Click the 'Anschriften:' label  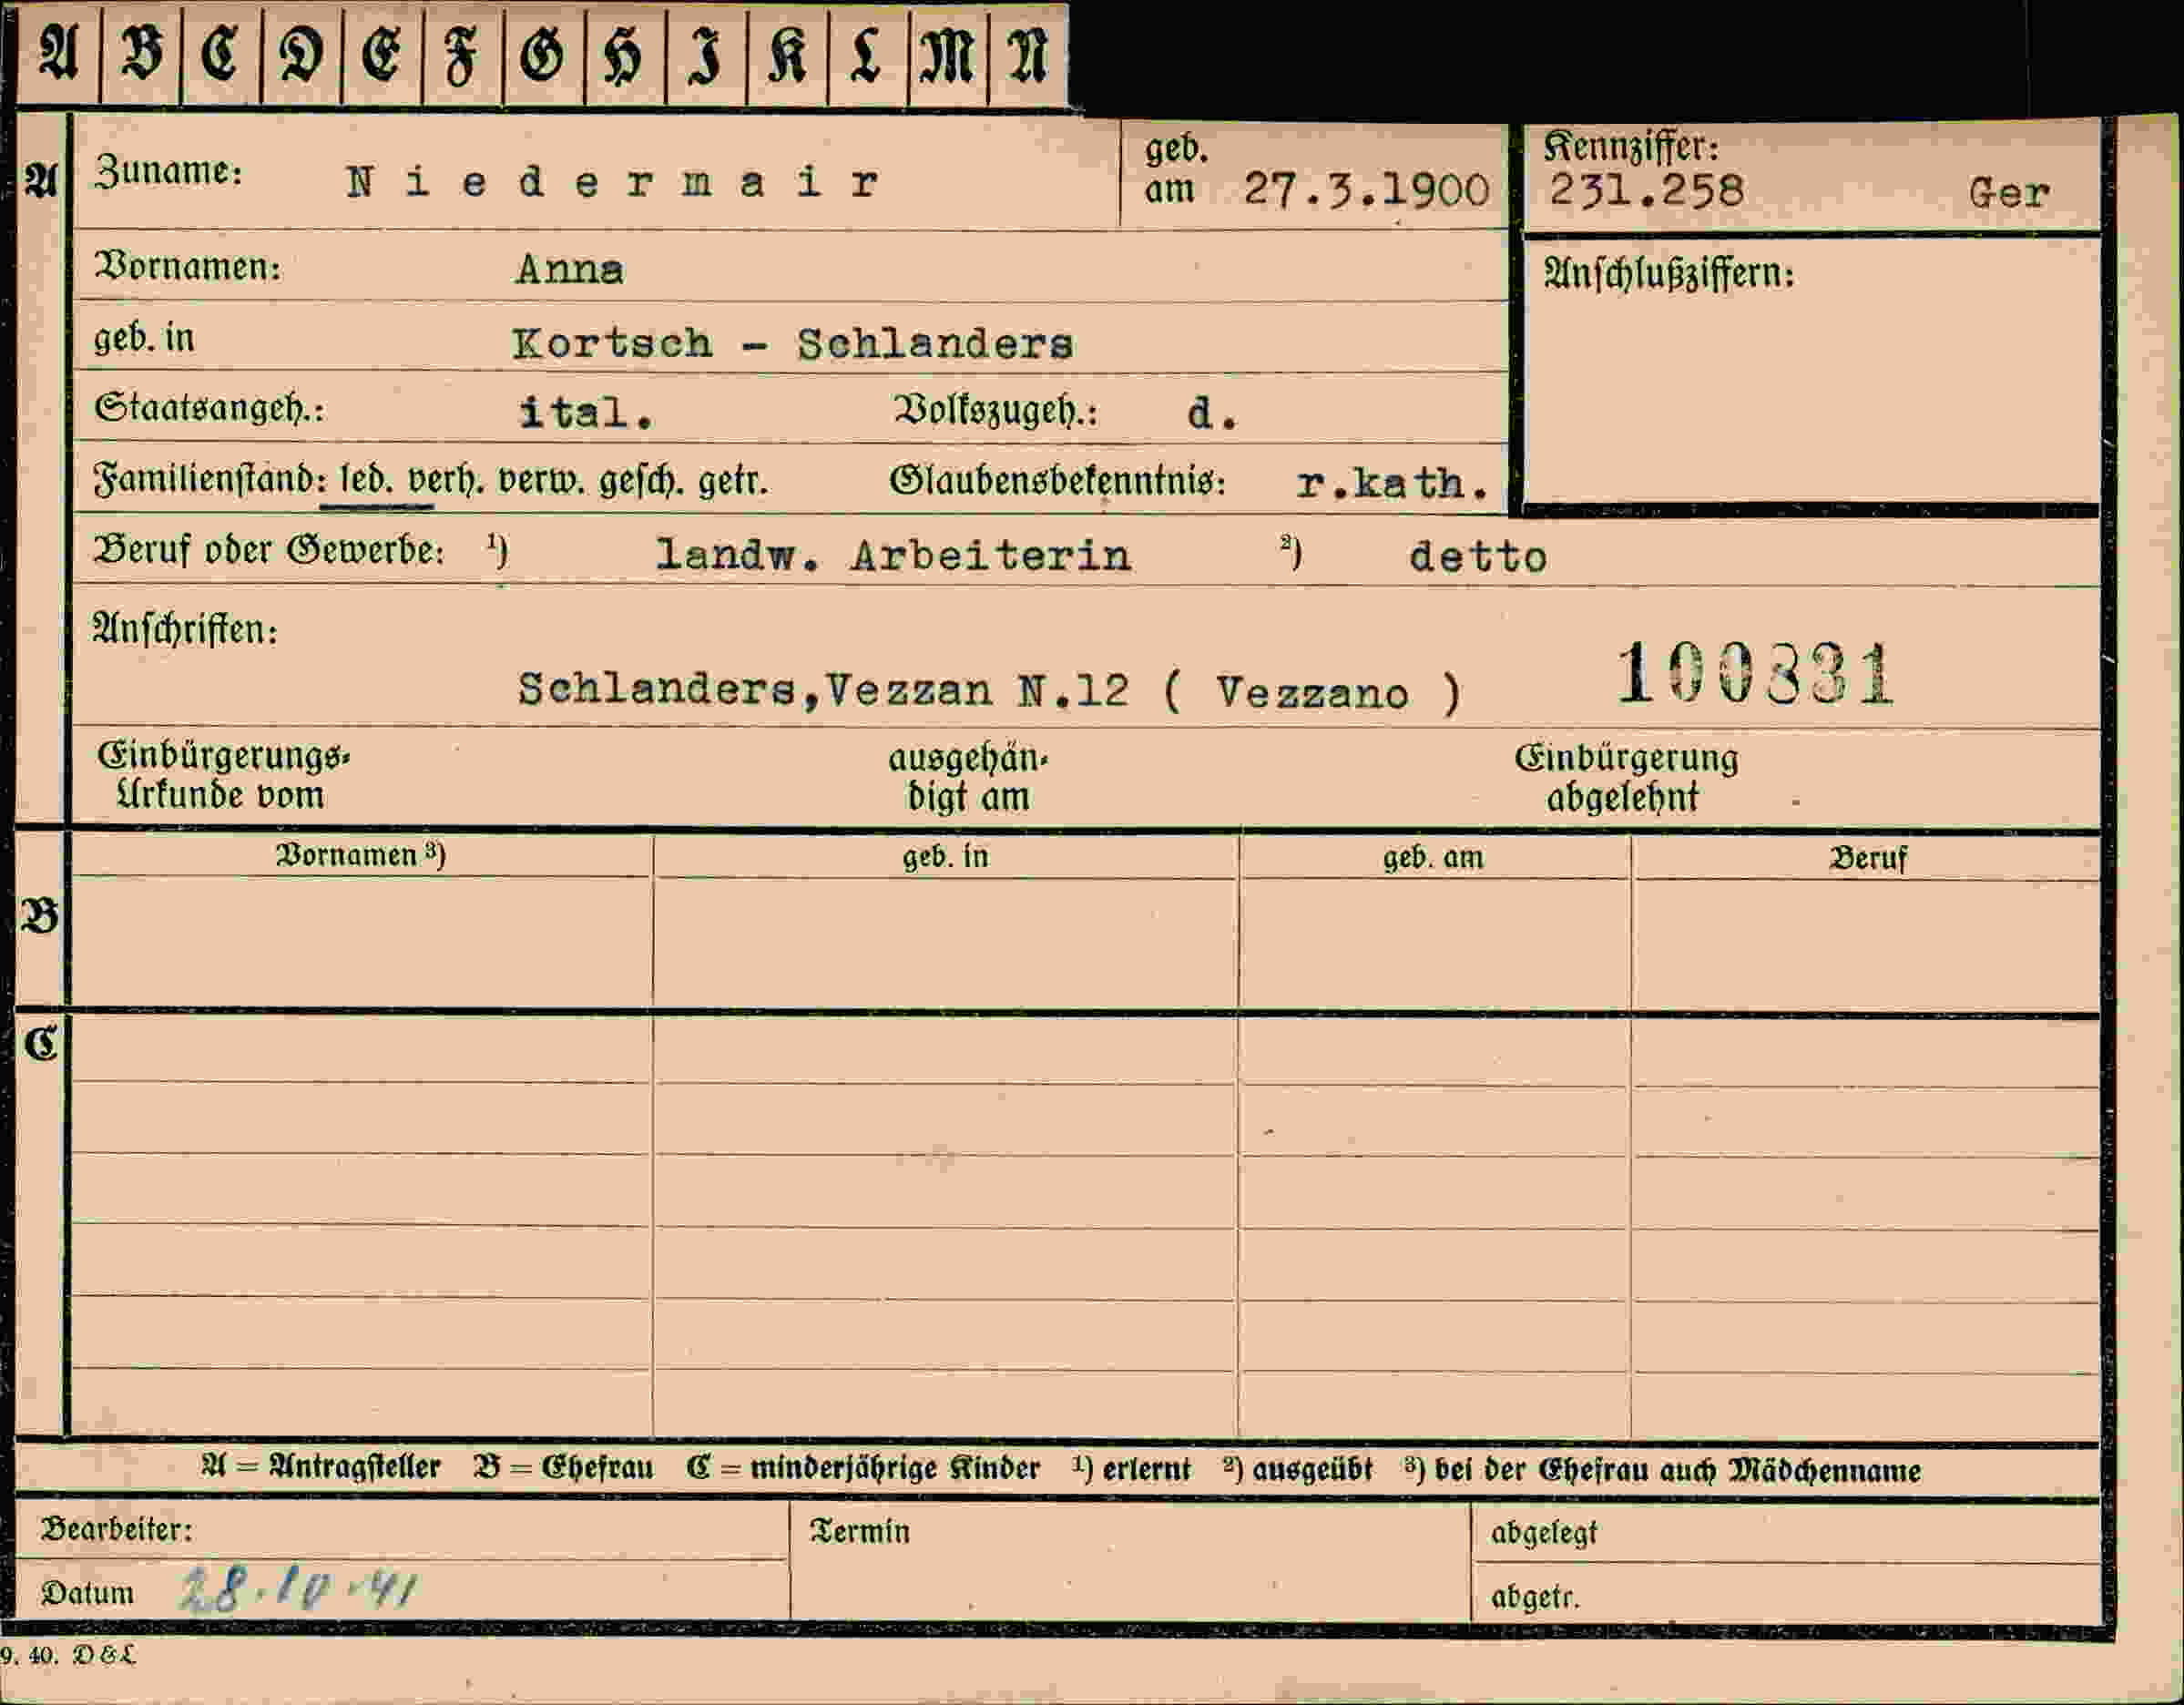(185, 630)
